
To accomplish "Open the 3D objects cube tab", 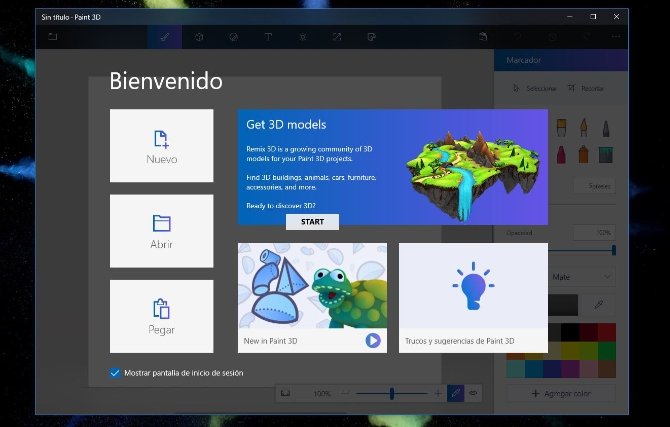I will tap(199, 37).
